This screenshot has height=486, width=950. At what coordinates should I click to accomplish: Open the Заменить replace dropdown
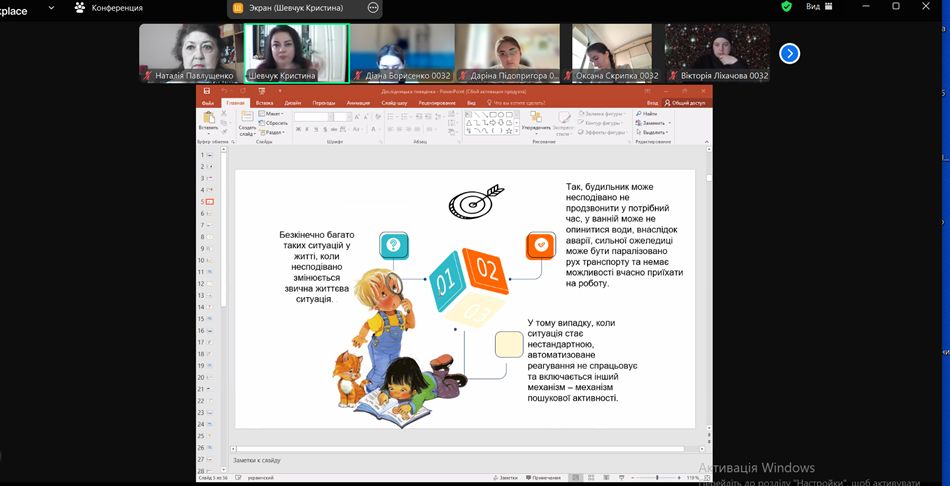(x=655, y=123)
